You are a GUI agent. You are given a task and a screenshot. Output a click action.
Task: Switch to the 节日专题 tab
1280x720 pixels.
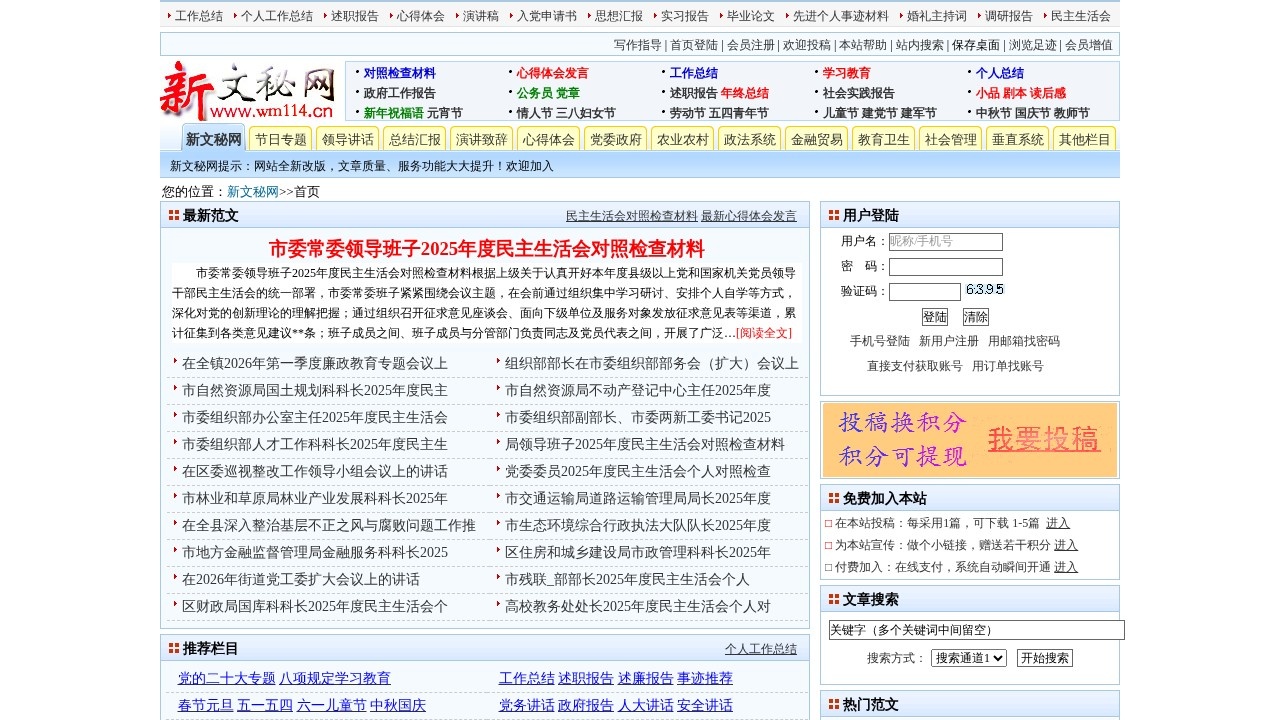click(279, 138)
